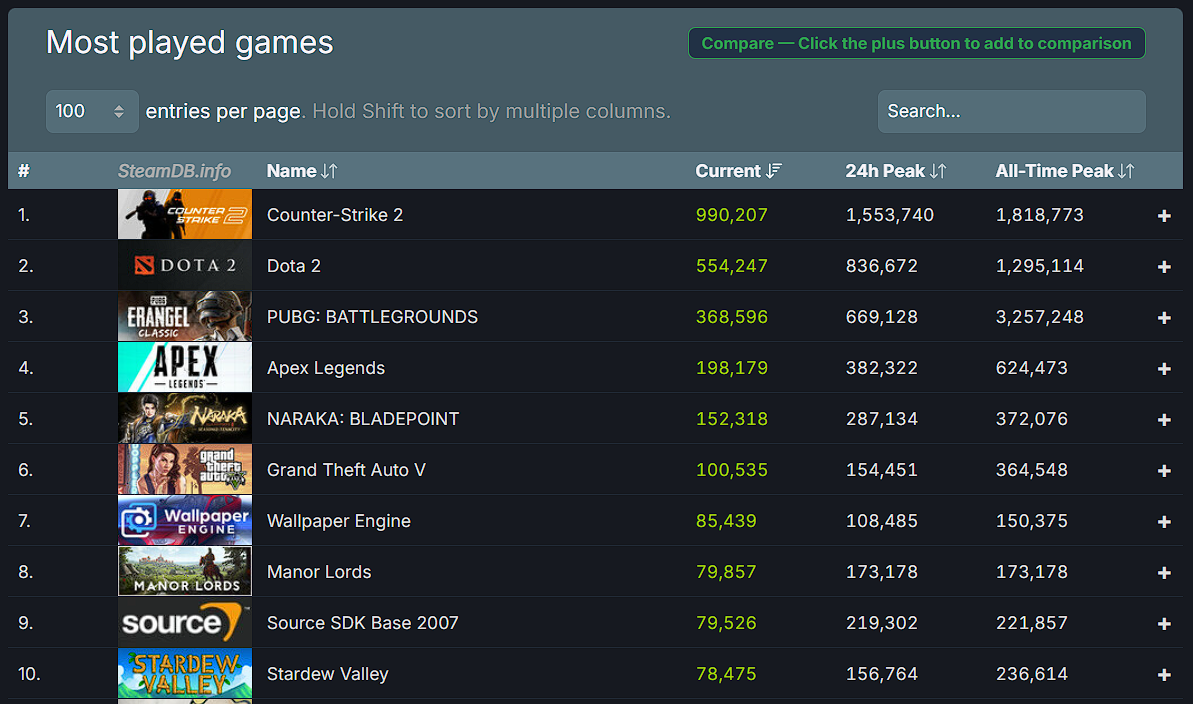The image size is (1193, 704).
Task: Select PUBG all-time peak 3,257,248
Action: click(x=1040, y=317)
